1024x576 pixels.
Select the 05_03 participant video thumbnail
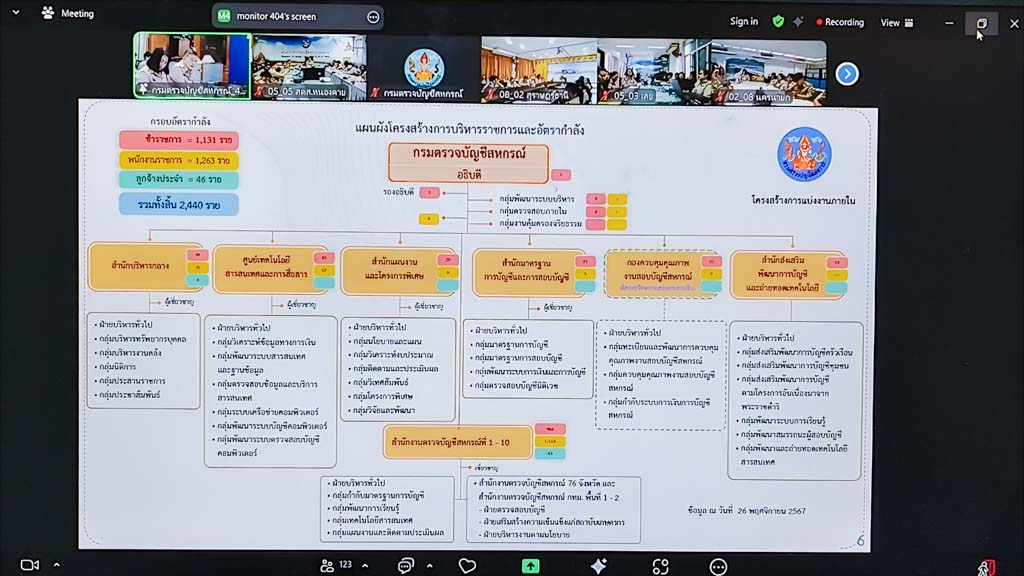[x=654, y=71]
